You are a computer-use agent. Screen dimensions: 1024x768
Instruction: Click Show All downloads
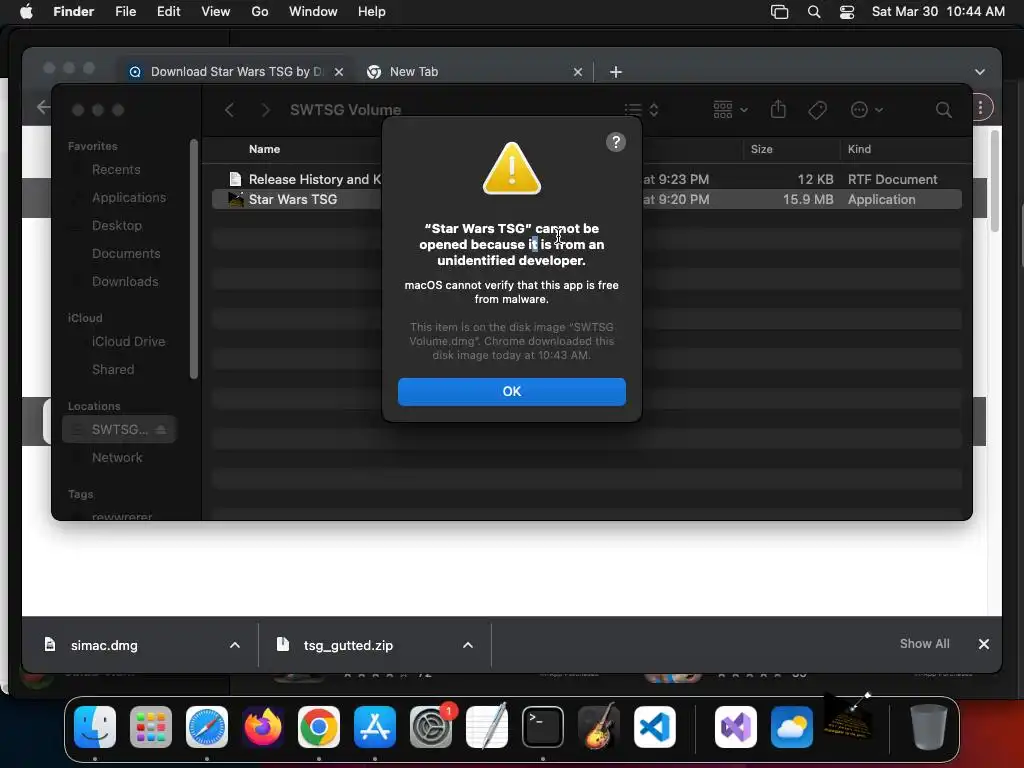924,644
